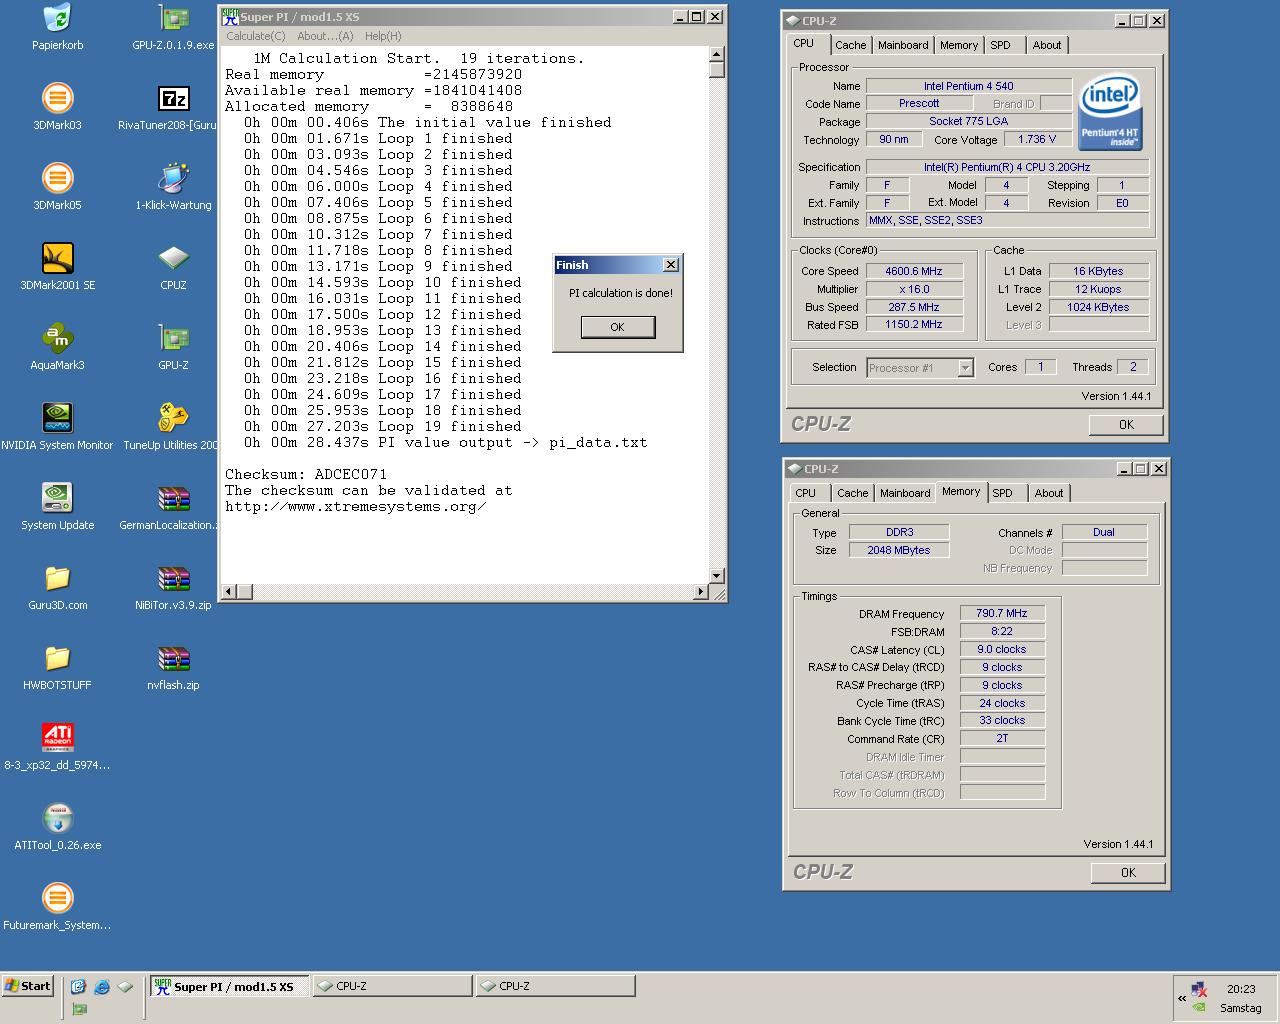
Task: Click OK in the lower CPU-Z Memory window
Action: click(x=1128, y=872)
